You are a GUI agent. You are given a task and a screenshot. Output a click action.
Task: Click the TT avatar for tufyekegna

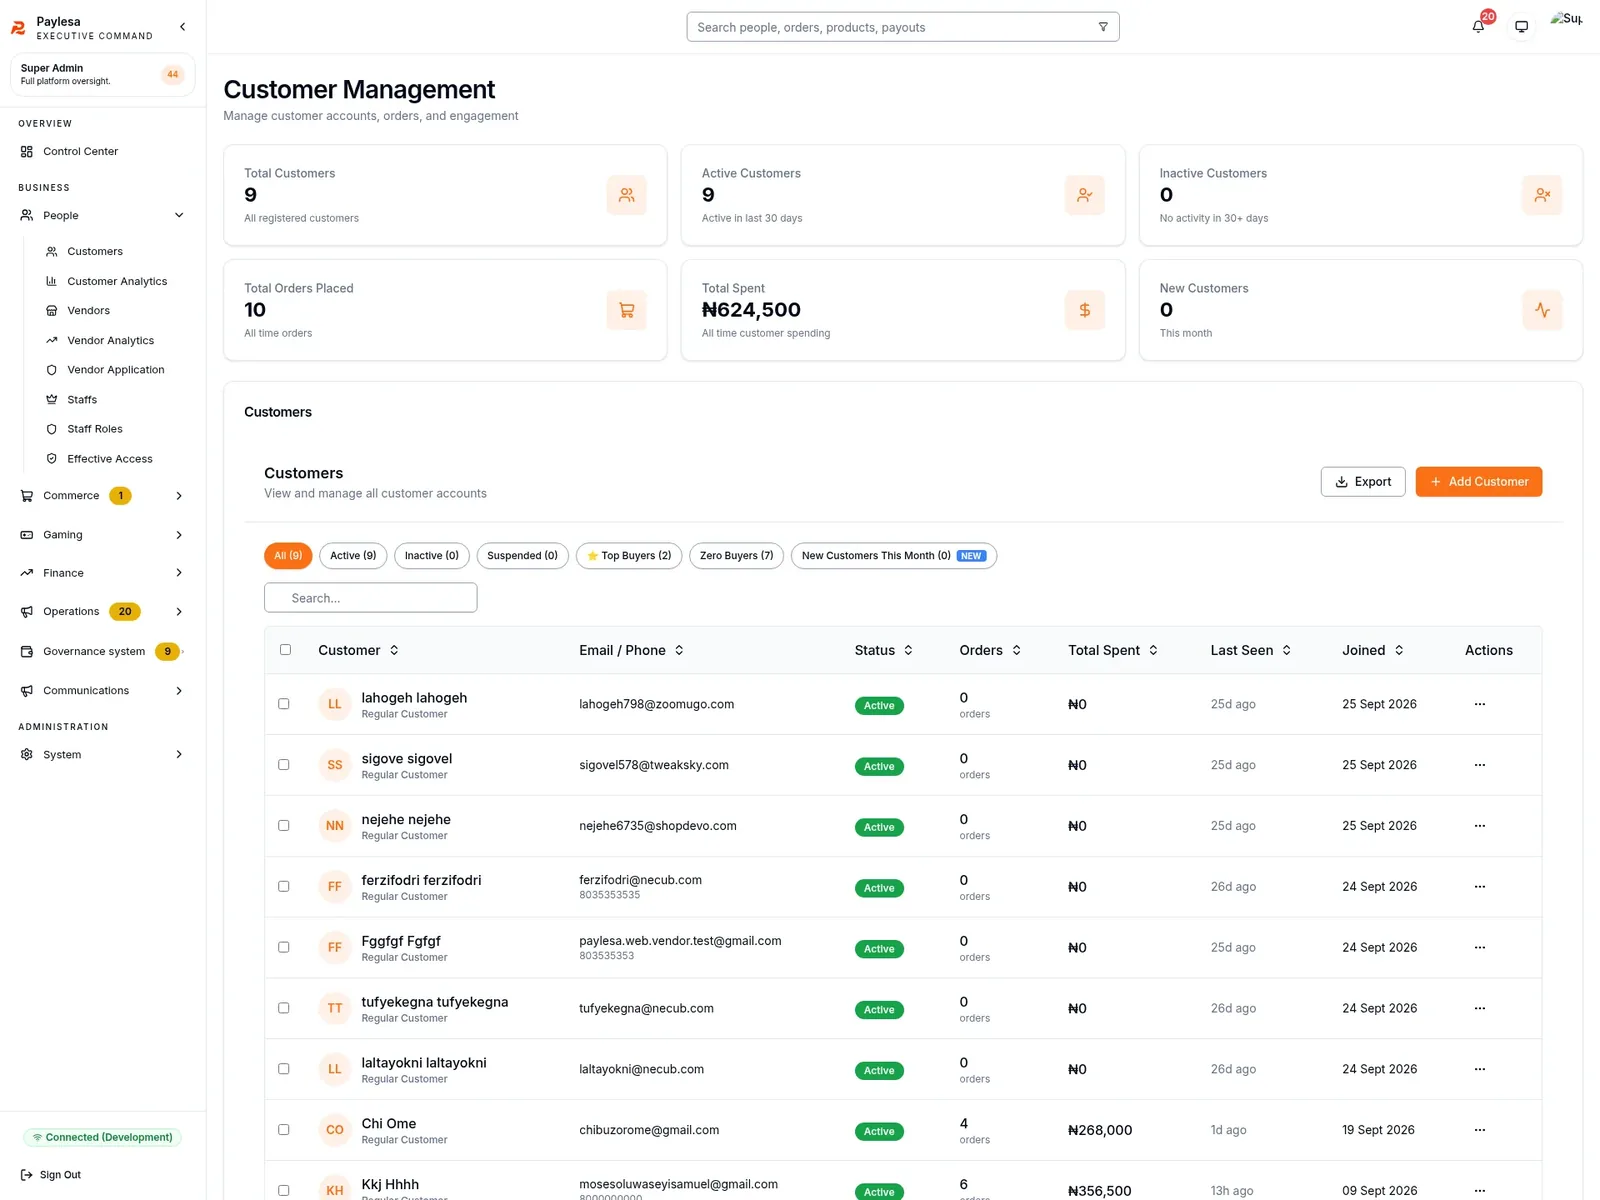click(335, 1008)
